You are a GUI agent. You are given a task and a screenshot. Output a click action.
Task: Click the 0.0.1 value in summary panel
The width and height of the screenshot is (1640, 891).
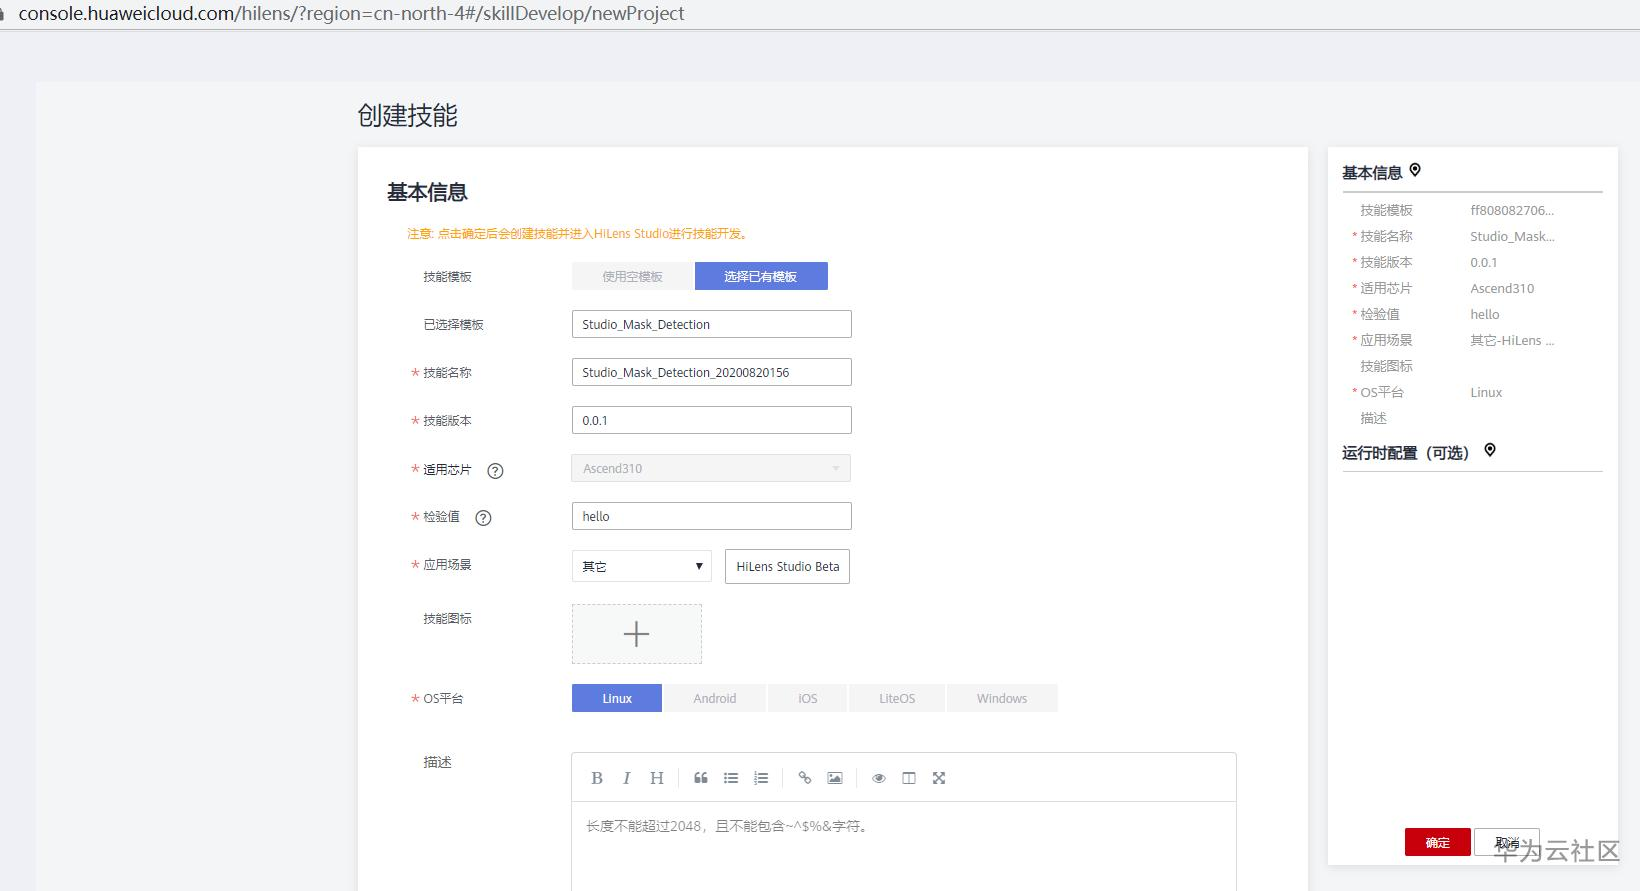pyautogui.click(x=1484, y=262)
